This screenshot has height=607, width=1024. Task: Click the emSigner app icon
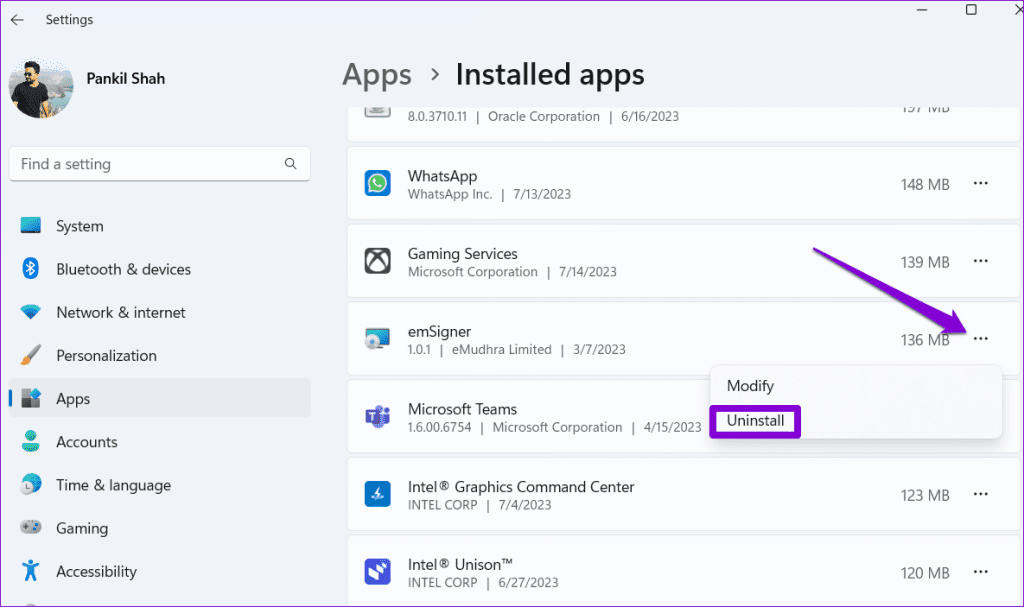[x=377, y=338]
